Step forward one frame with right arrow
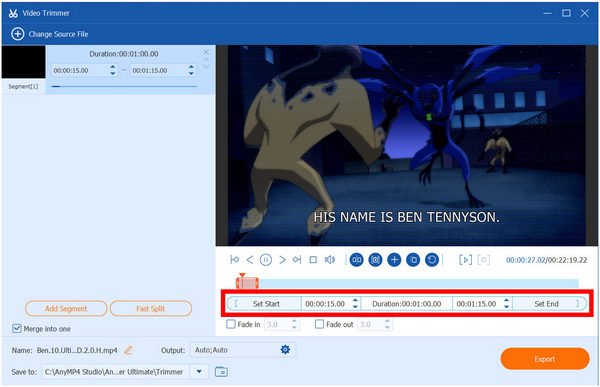Image resolution: width=600 pixels, height=387 pixels. point(282,260)
